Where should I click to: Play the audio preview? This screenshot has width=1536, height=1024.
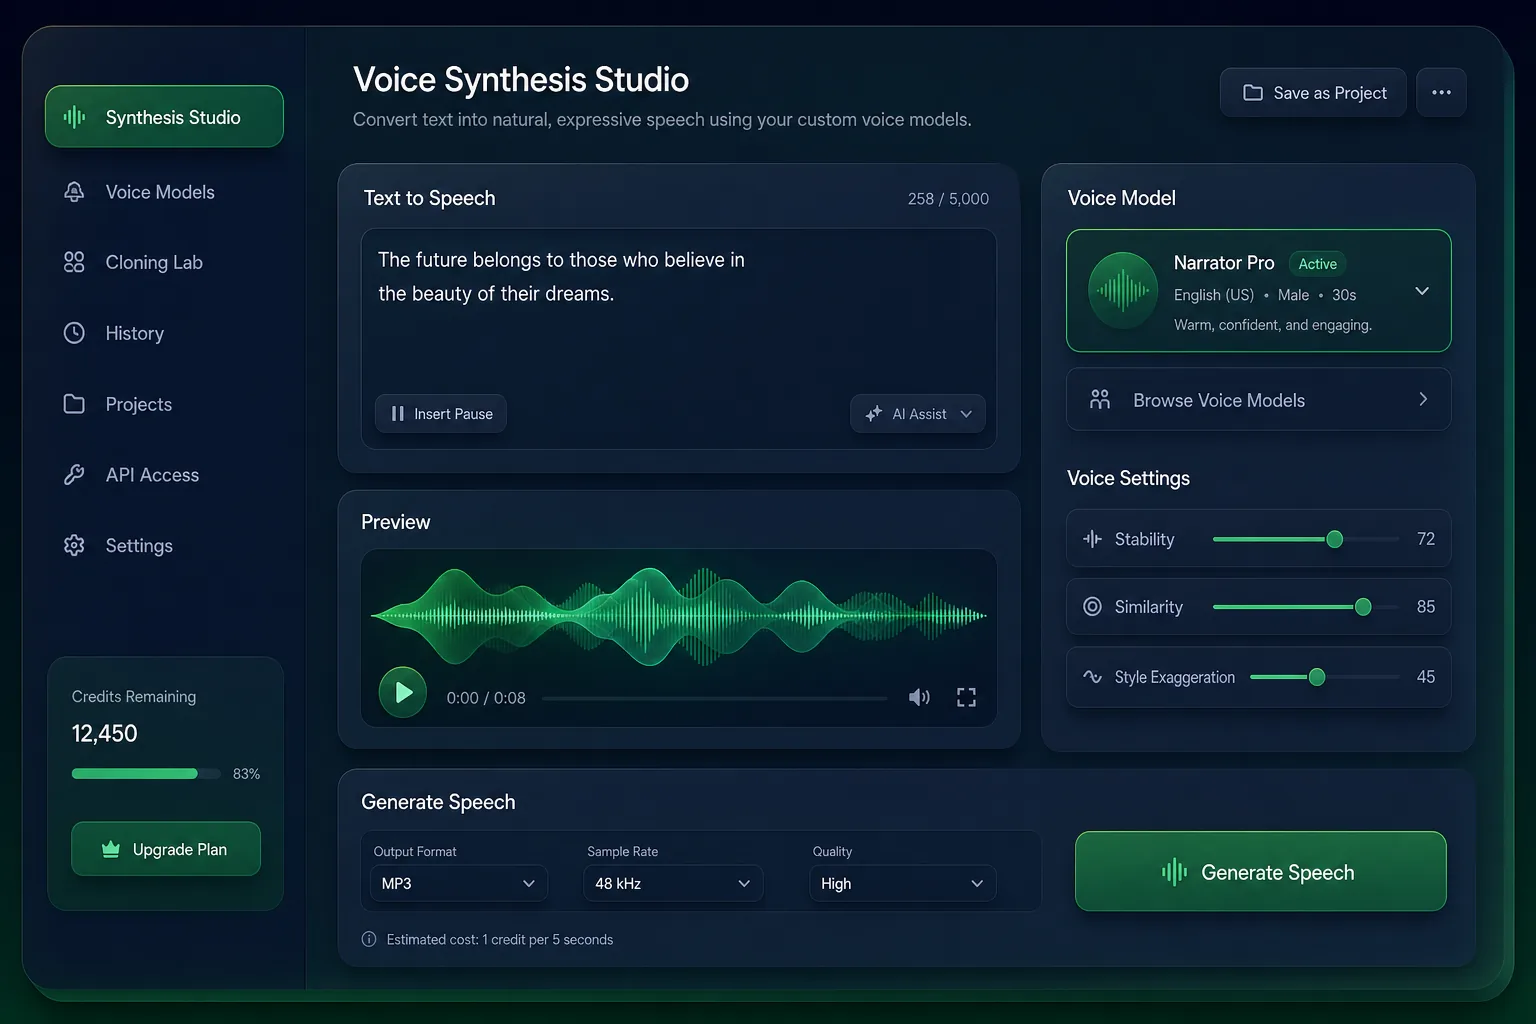403,692
